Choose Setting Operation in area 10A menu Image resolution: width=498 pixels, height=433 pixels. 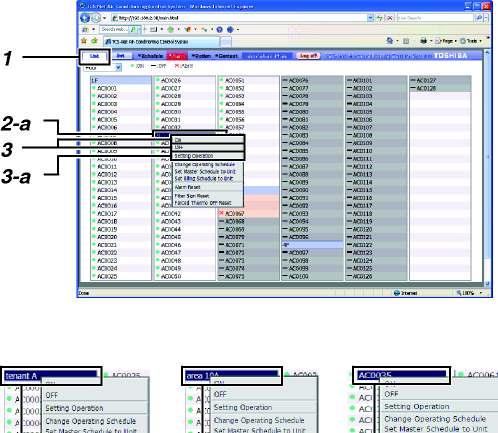coord(263,407)
